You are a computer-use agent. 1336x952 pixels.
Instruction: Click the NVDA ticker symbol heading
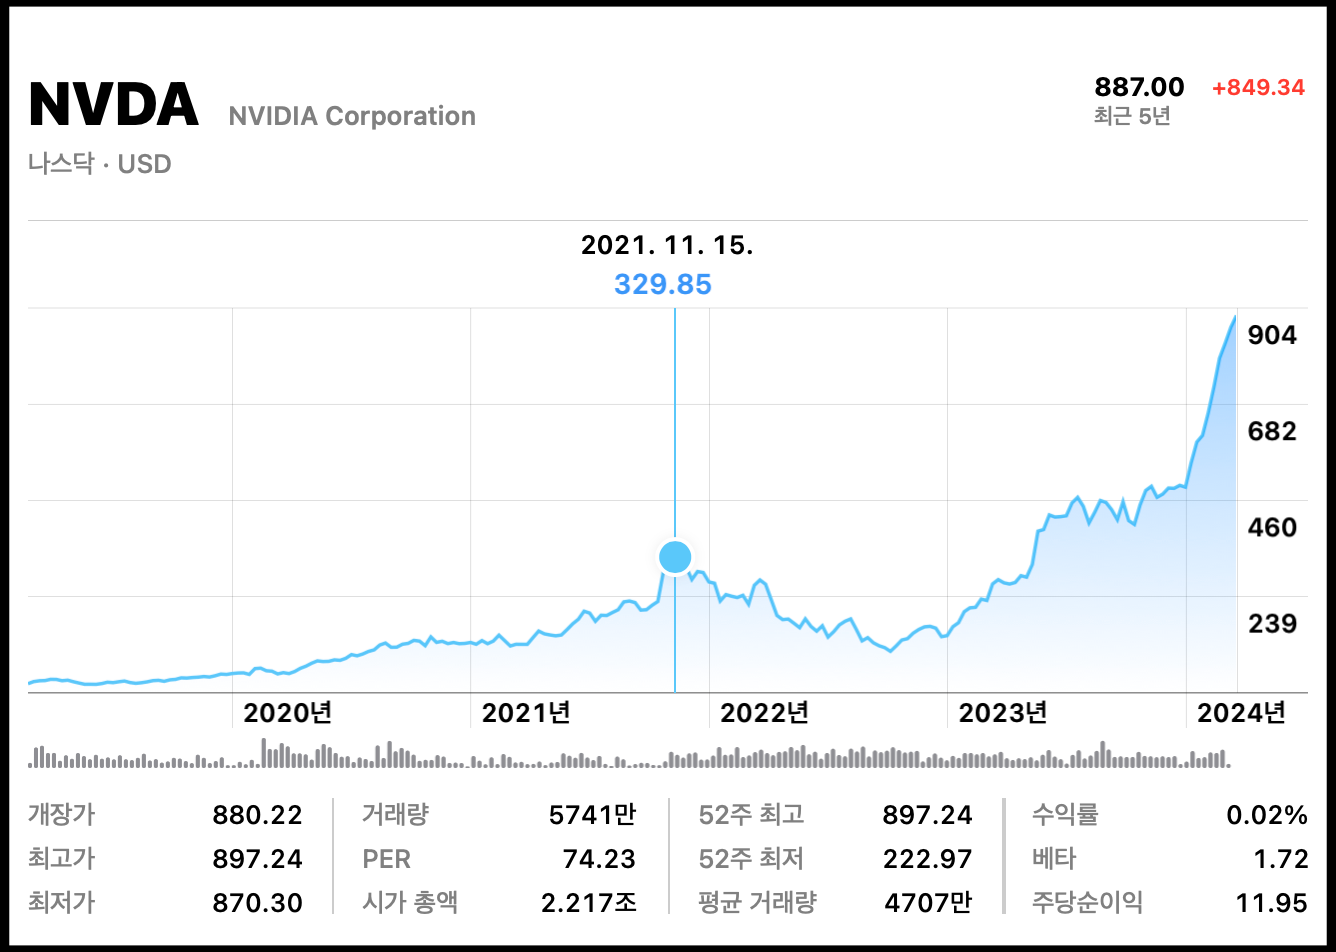(x=114, y=104)
